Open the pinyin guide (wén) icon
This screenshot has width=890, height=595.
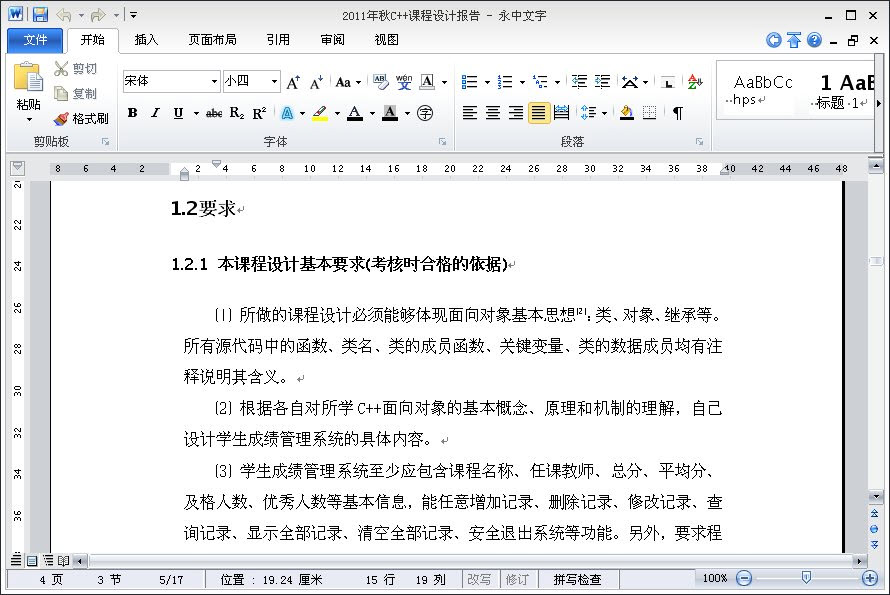[x=404, y=82]
